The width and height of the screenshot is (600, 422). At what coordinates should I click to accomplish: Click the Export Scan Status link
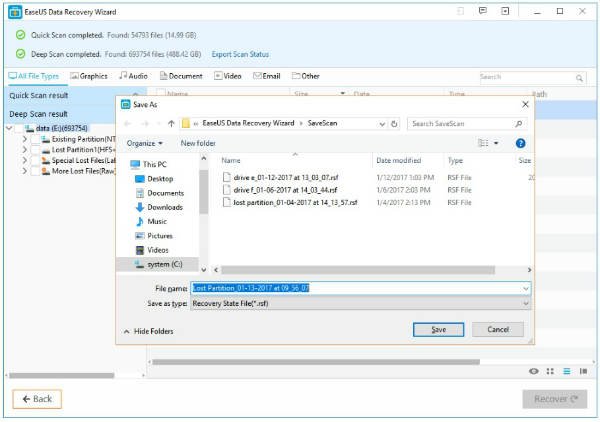pos(240,54)
